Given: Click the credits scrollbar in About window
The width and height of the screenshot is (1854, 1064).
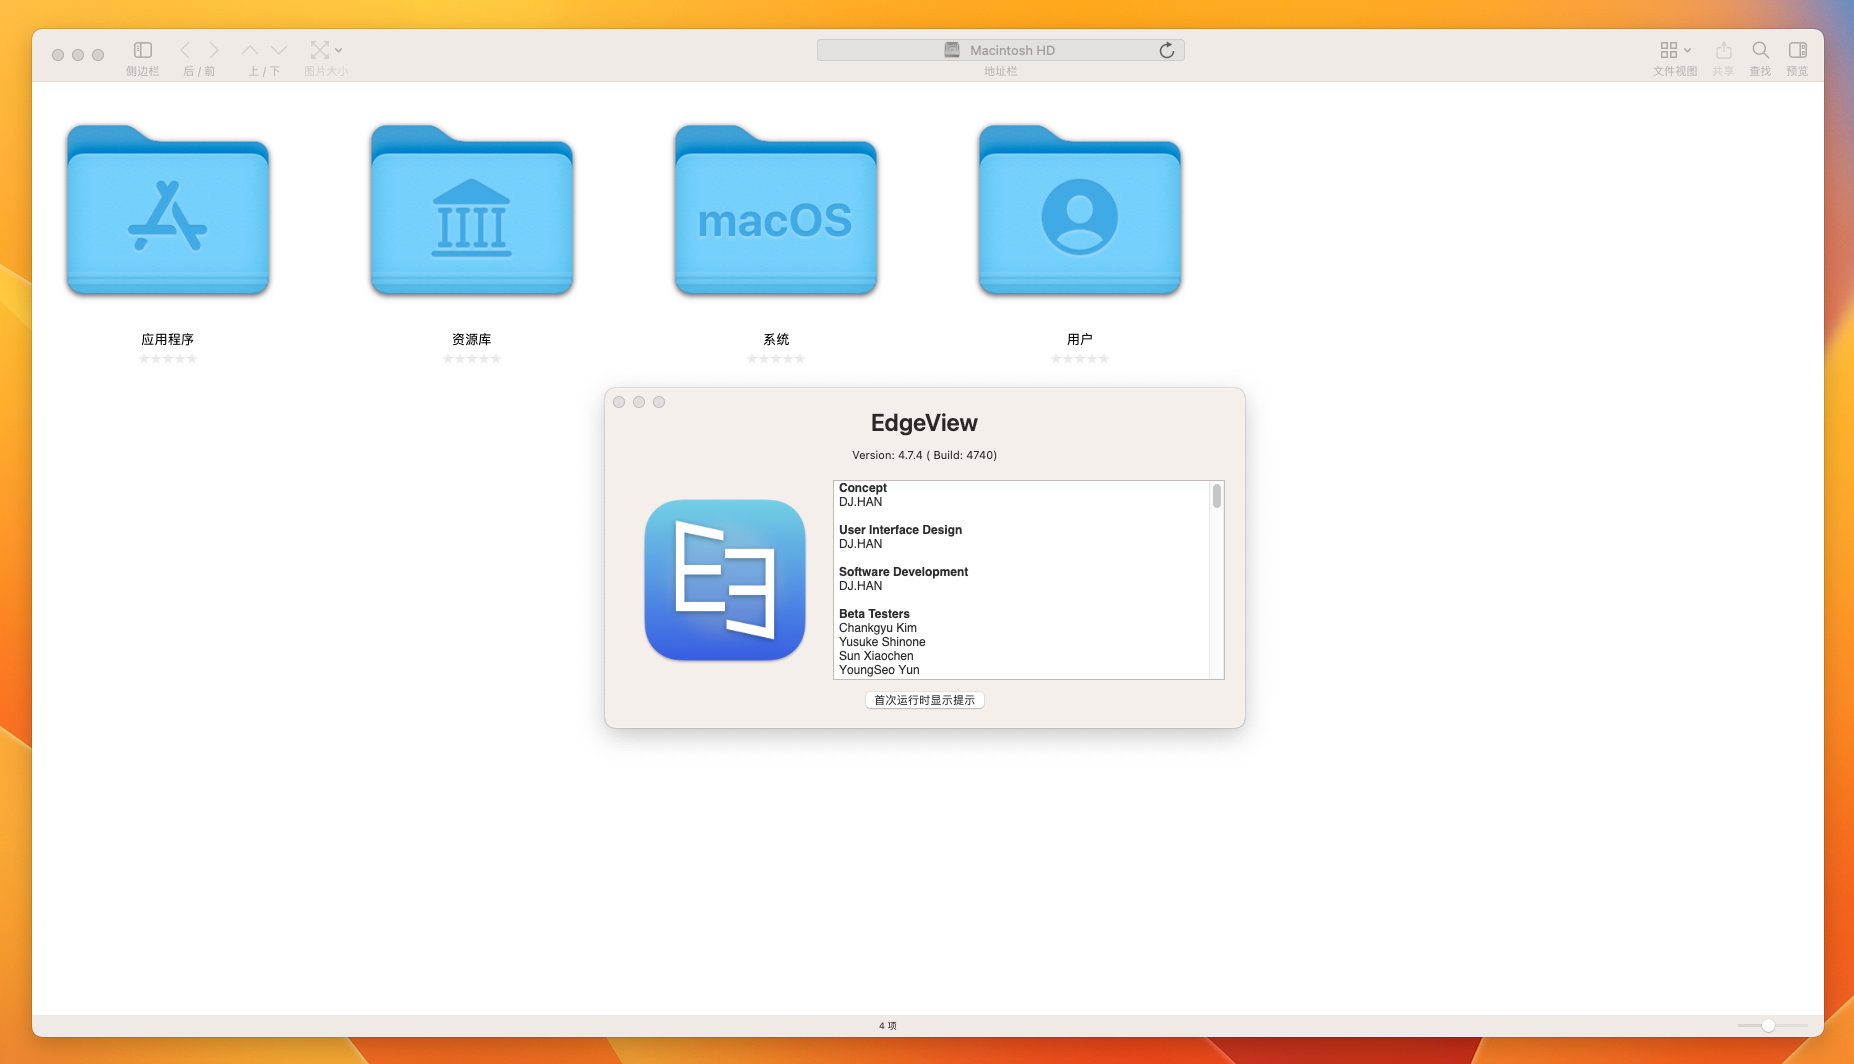Looking at the screenshot, I should (1217, 496).
